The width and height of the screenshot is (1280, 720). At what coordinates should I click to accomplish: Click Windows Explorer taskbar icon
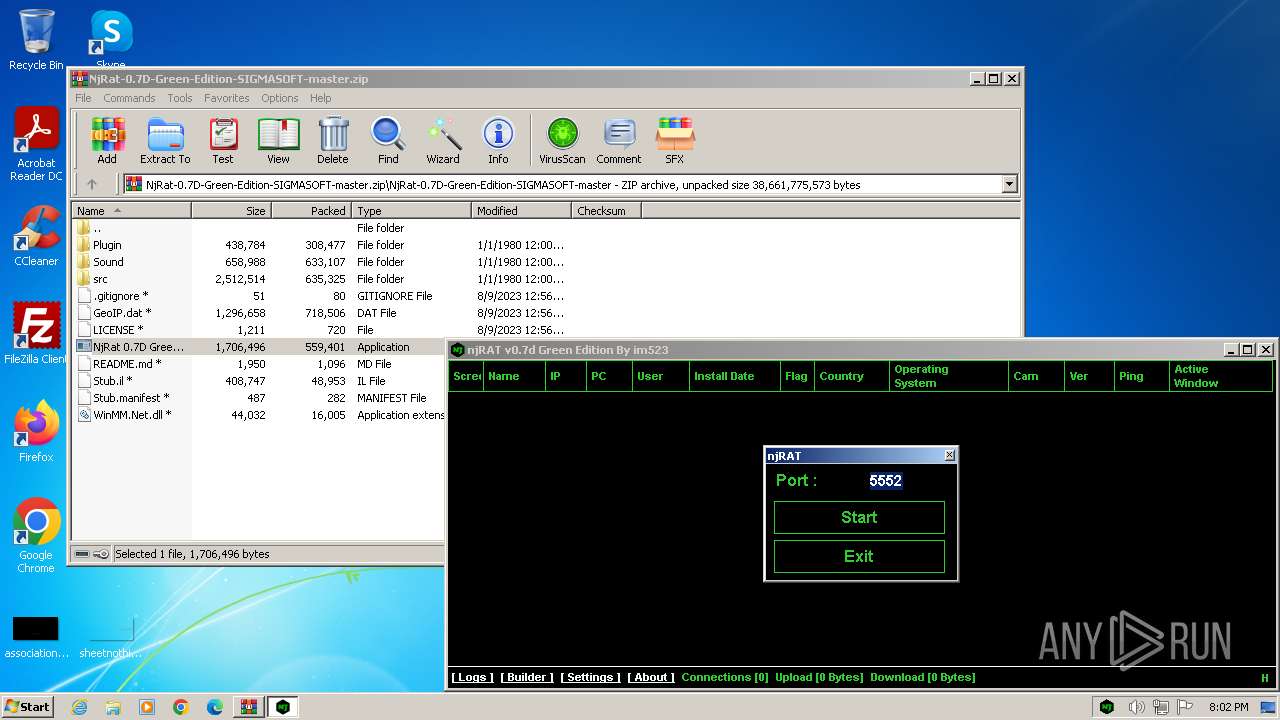[x=113, y=707]
